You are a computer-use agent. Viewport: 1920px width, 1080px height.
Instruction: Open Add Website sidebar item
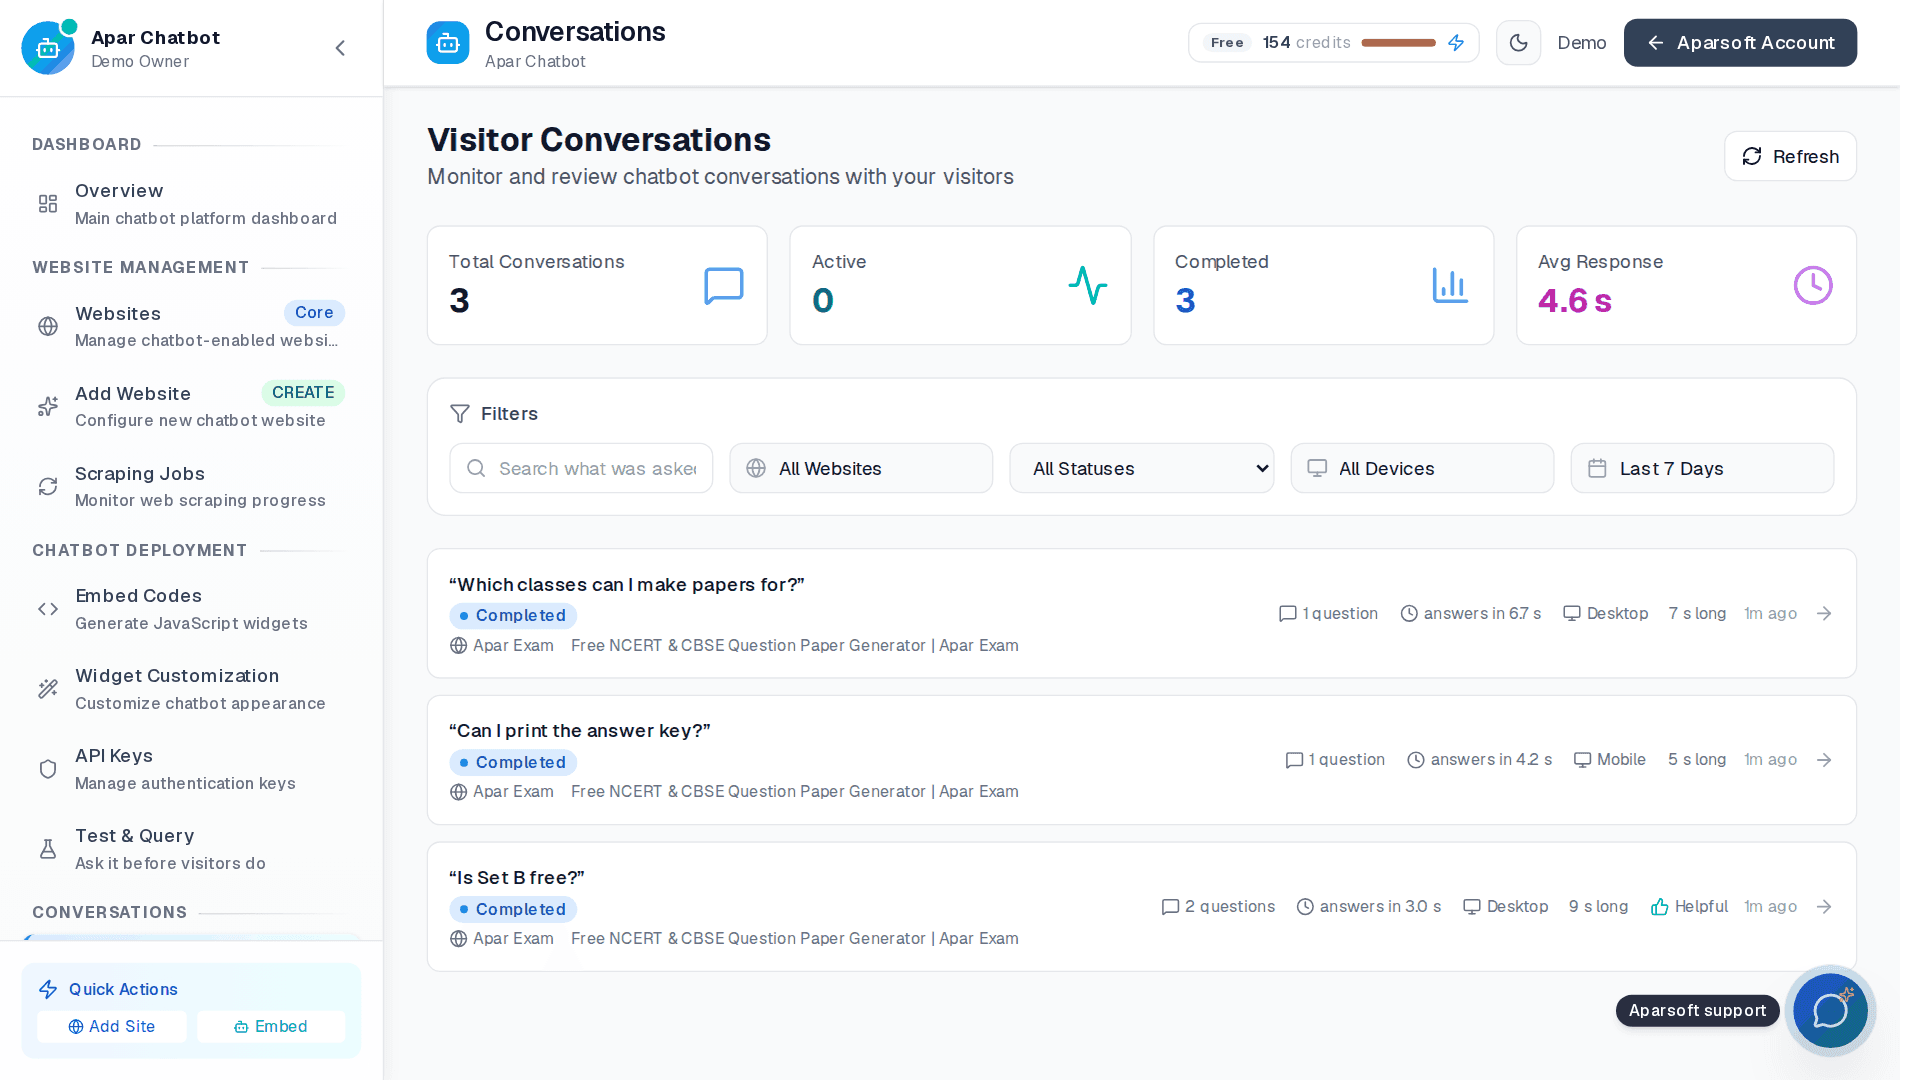tap(191, 406)
